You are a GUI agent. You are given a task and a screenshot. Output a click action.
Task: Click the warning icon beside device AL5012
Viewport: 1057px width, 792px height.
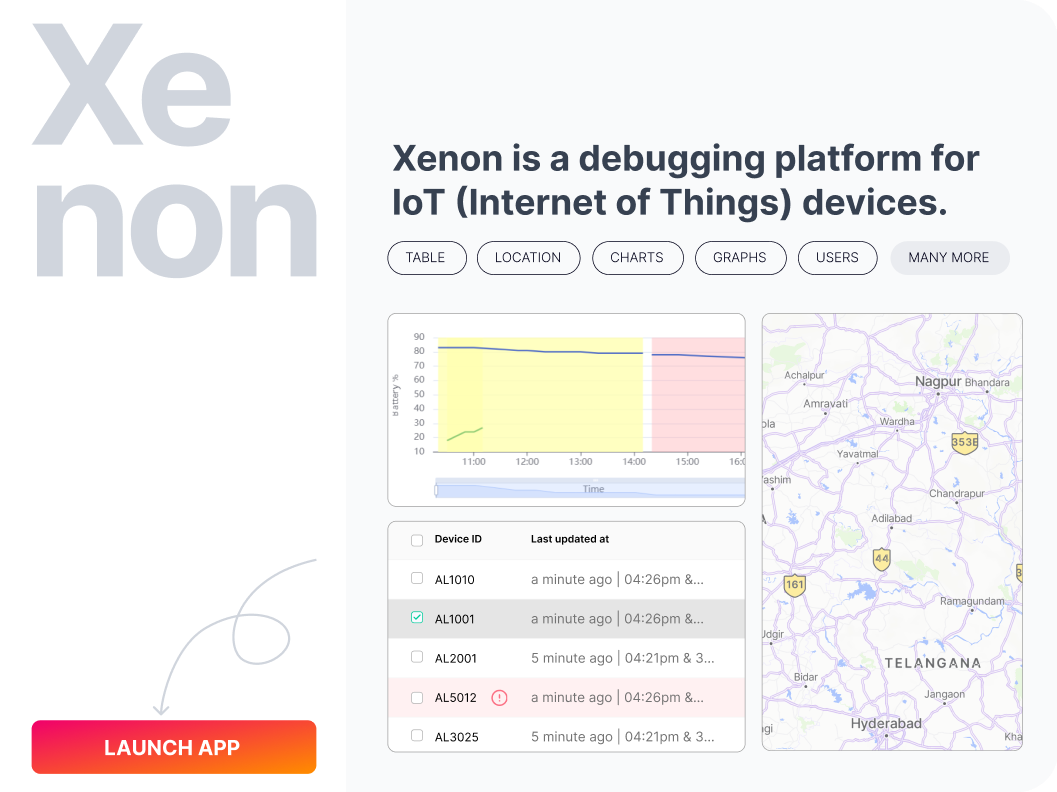coord(500,697)
